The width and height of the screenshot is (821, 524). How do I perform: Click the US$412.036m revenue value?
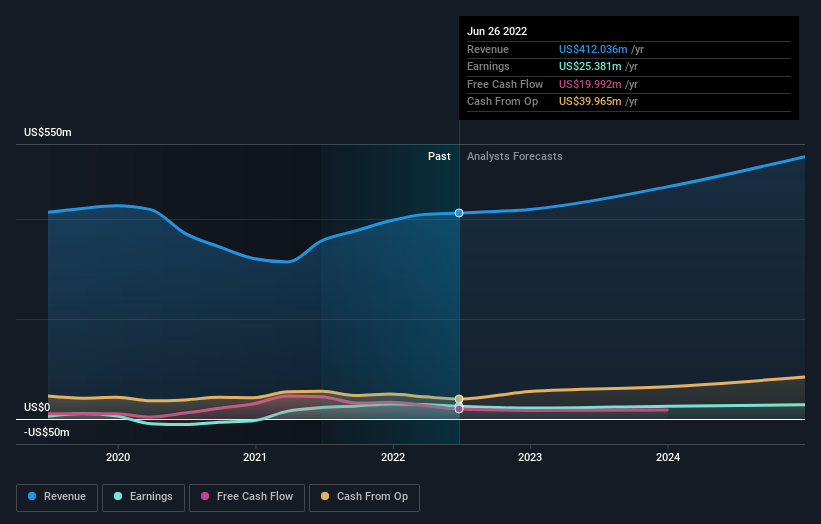pos(593,49)
